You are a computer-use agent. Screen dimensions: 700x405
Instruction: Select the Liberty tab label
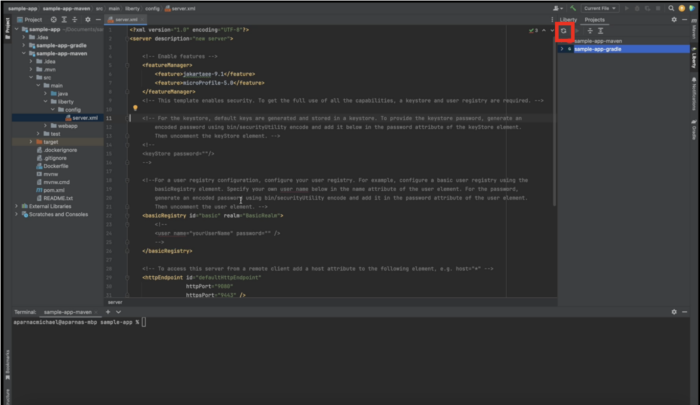point(568,20)
